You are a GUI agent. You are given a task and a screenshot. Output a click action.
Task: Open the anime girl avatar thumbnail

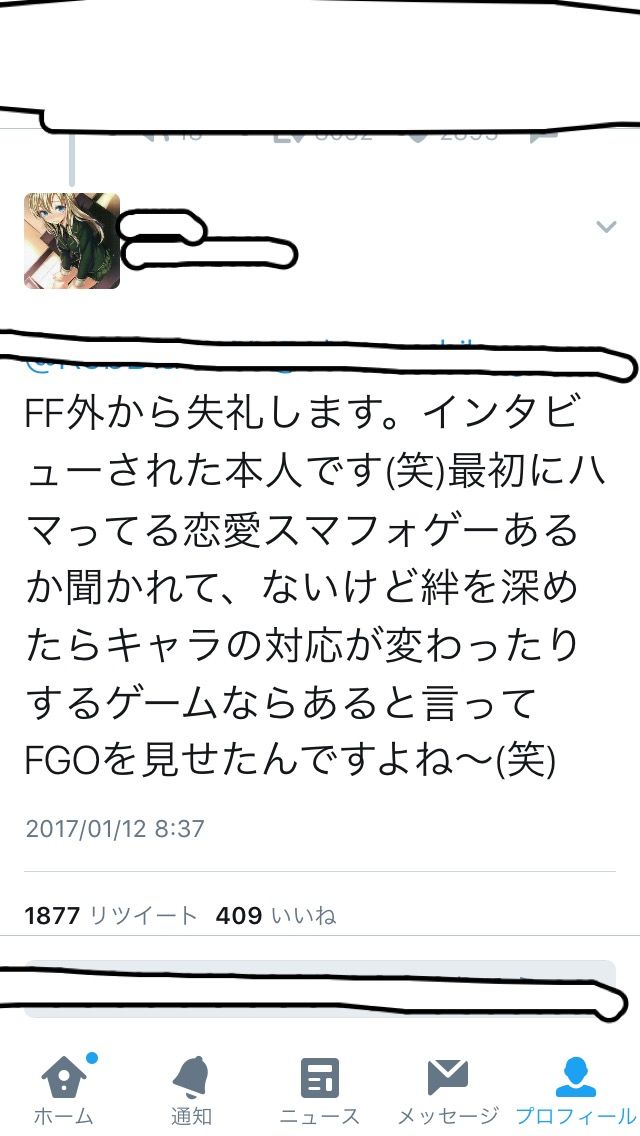pos(72,241)
